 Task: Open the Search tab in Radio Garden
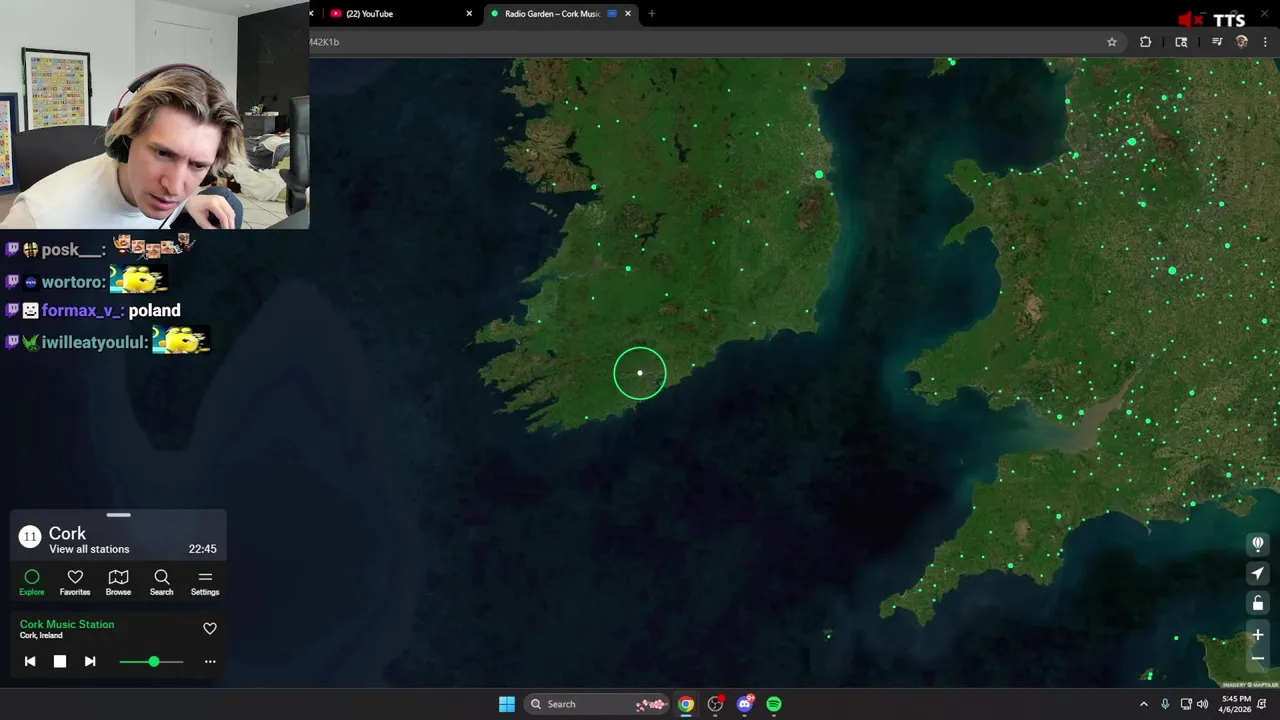[161, 583]
